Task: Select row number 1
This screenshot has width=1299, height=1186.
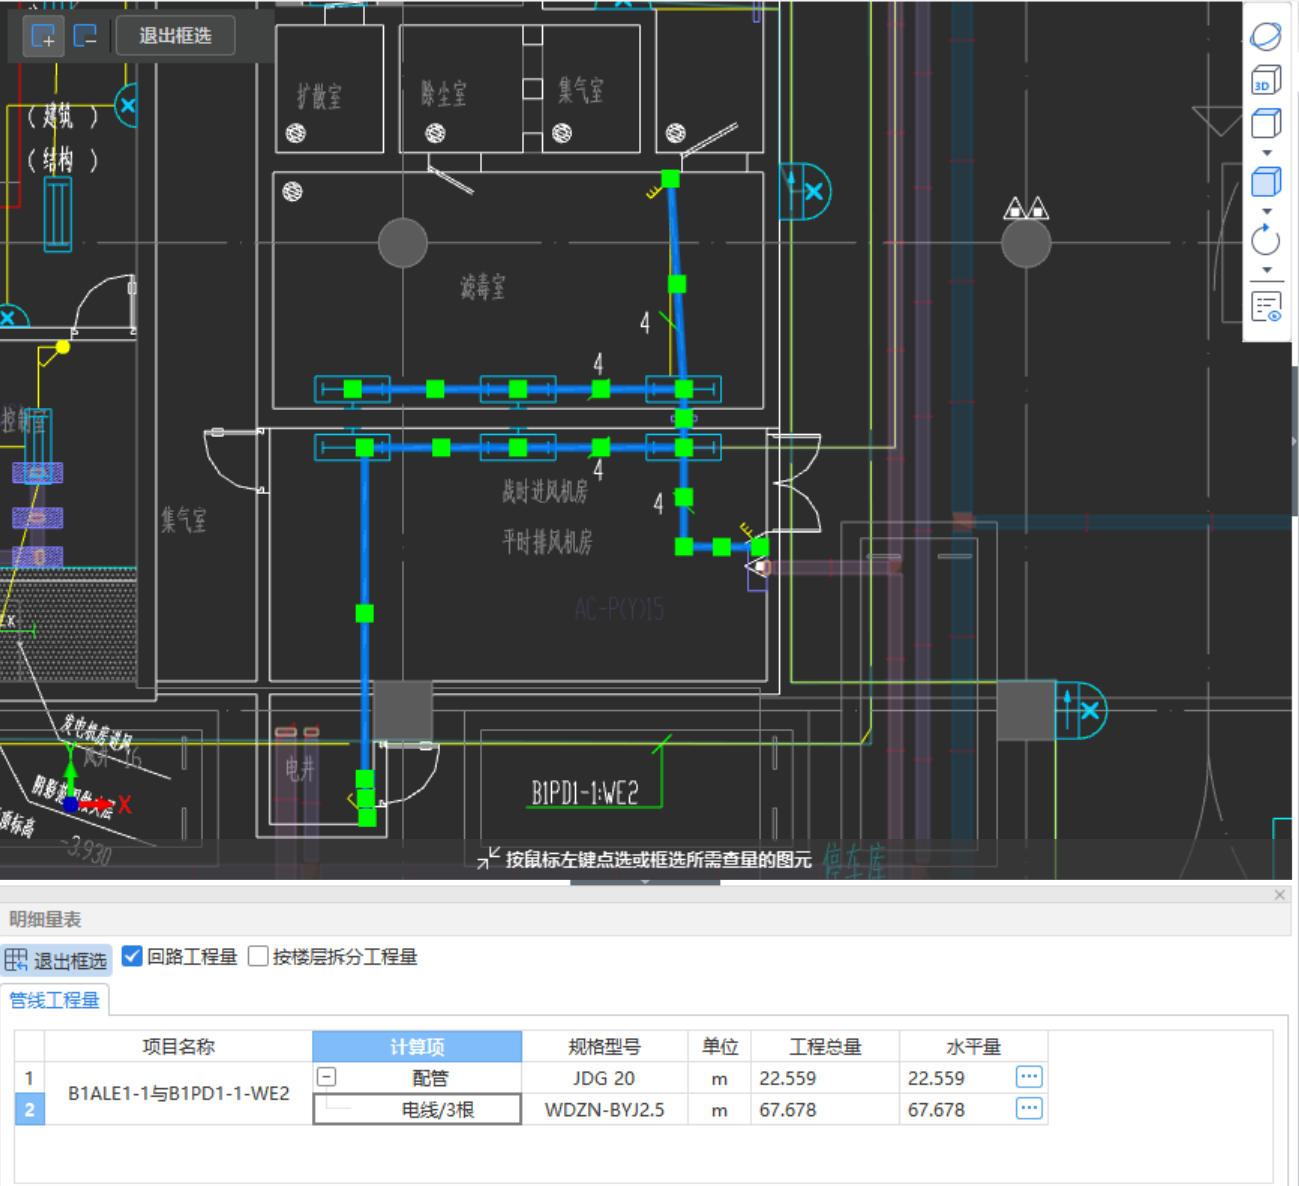Action: pos(29,1078)
